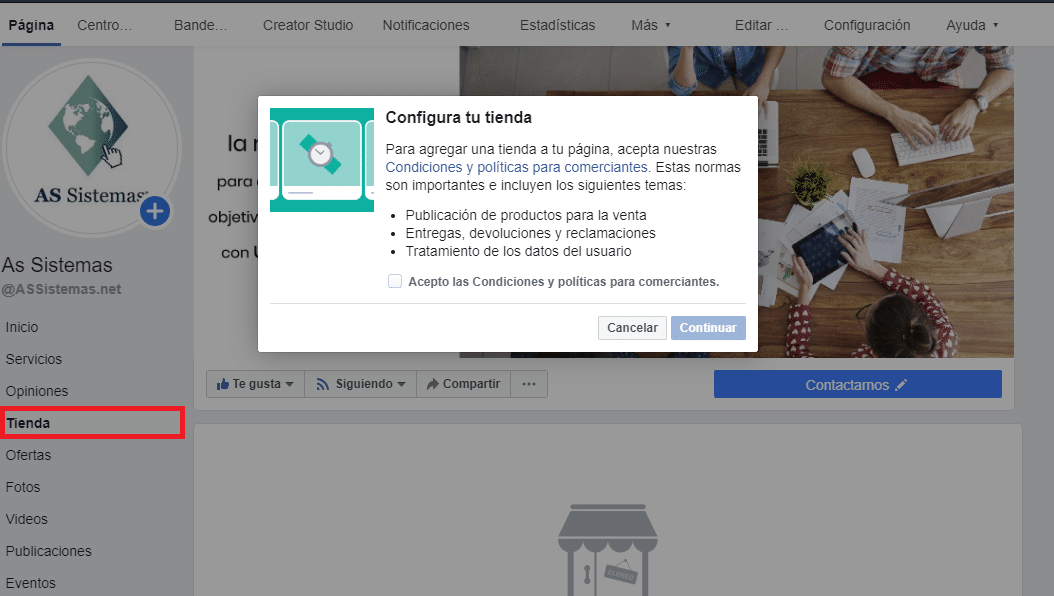This screenshot has width=1054, height=596.
Task: Click the blue plus icon on profile picture
Action: [155, 211]
